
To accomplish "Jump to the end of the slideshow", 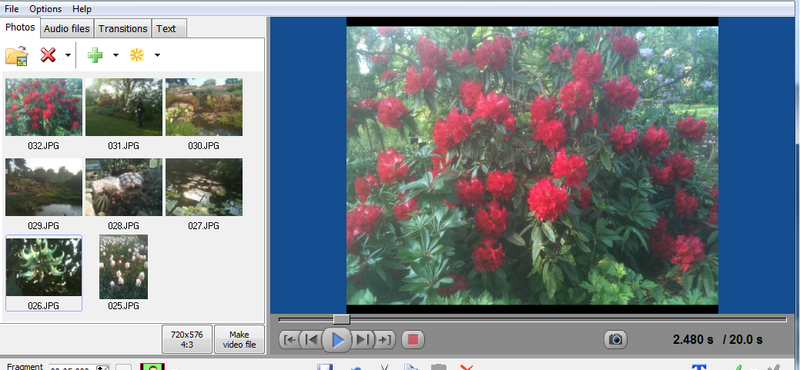I will (385, 340).
